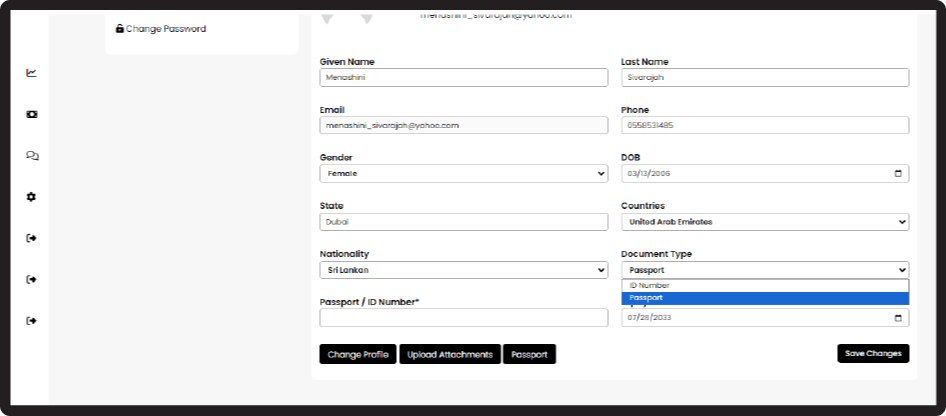Expand the Countries dropdown

(x=764, y=222)
